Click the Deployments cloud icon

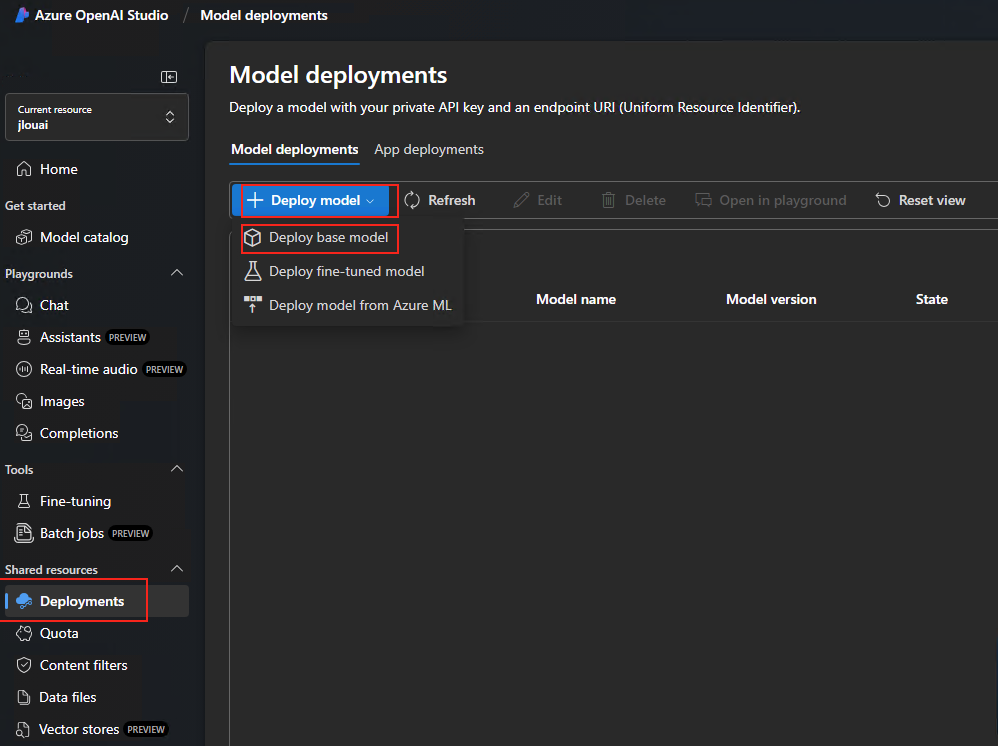24,601
